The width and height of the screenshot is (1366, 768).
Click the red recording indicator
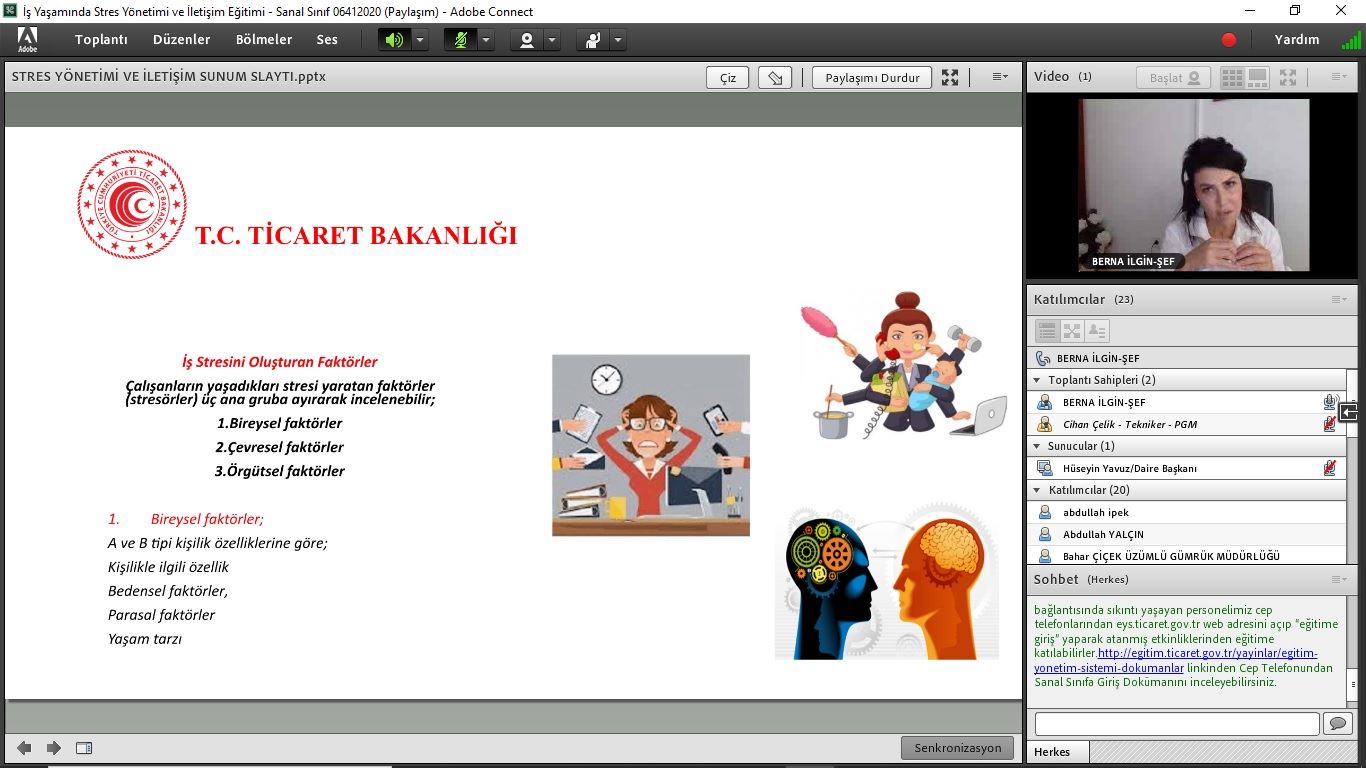click(x=1229, y=40)
